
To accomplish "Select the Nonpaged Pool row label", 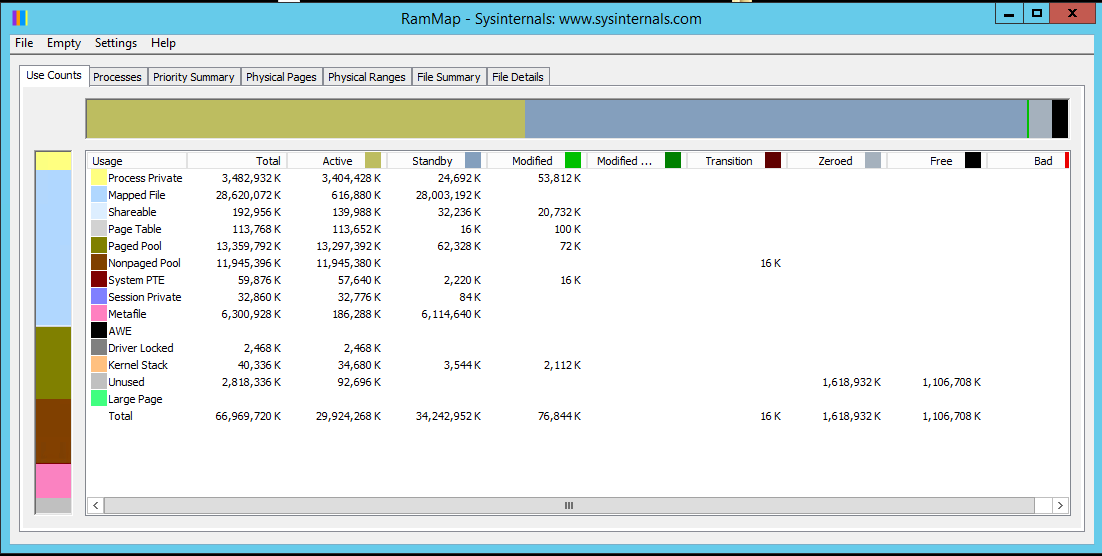I will pos(144,263).
